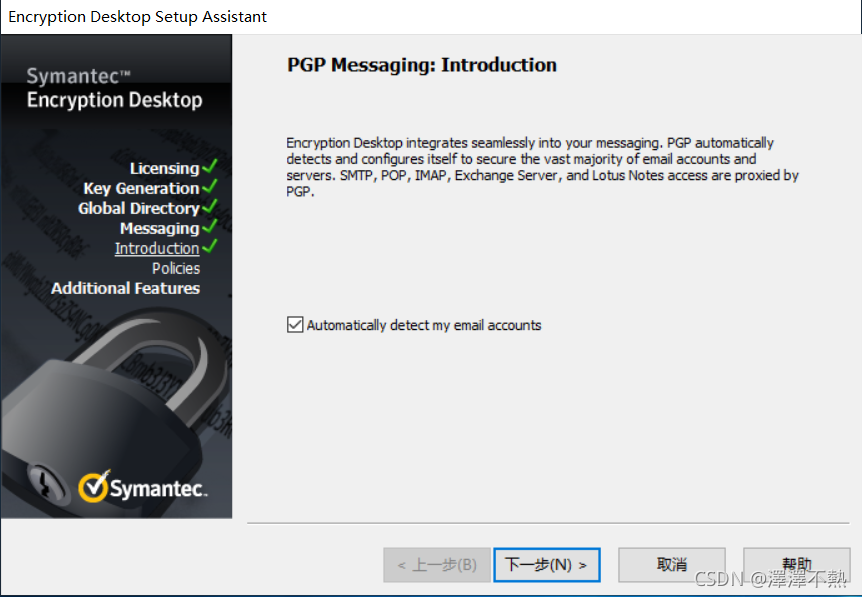This screenshot has height=597, width=862.
Task: Select the Policies step in the sidebar
Action: pyautogui.click(x=176, y=268)
